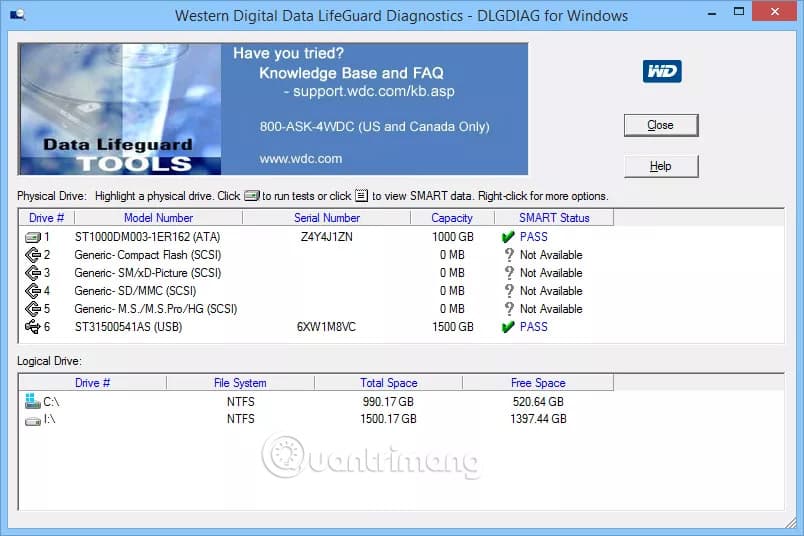
Task: Click free space 520.64 GB
Action: pyautogui.click(x=538, y=402)
